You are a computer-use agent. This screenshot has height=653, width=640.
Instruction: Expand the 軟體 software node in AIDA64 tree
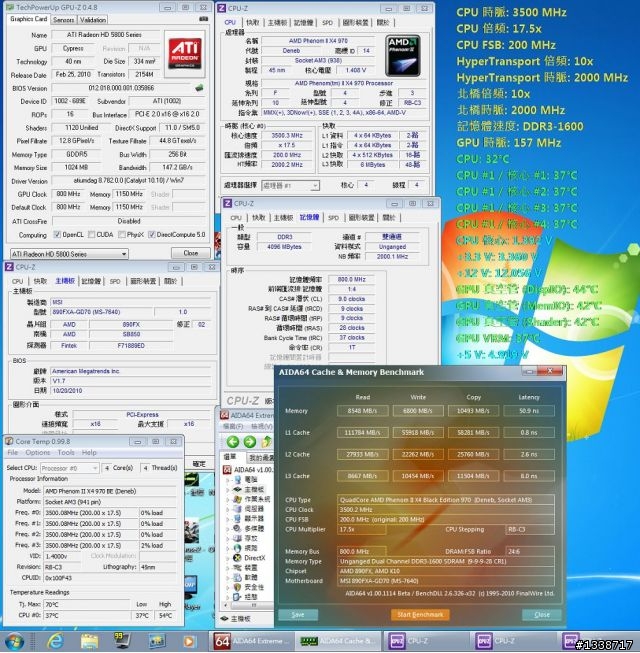tap(228, 578)
